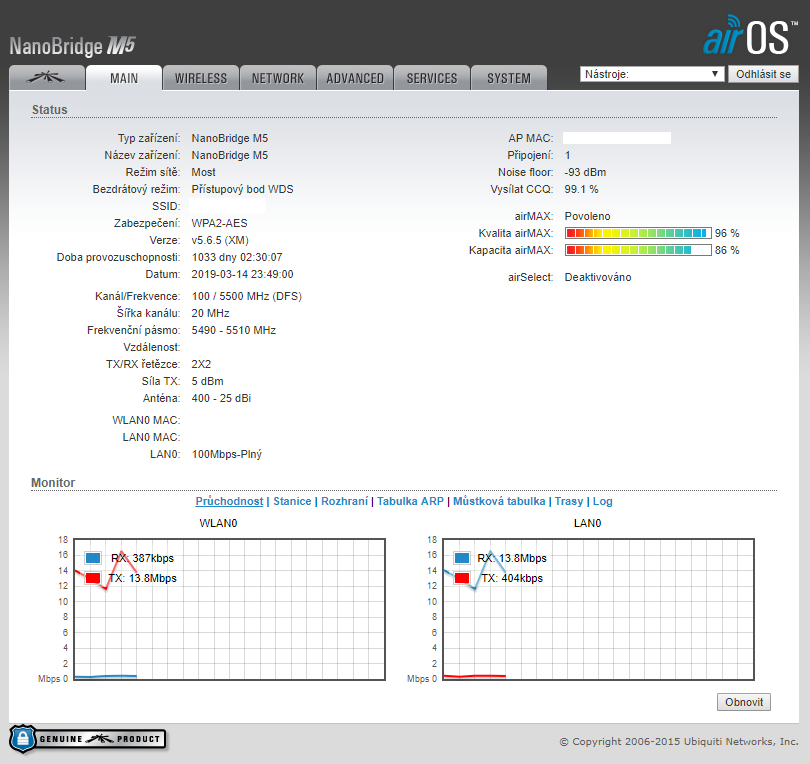The height and width of the screenshot is (764, 810).
Task: Open the Ubiquiti logo tab
Action: (47, 77)
